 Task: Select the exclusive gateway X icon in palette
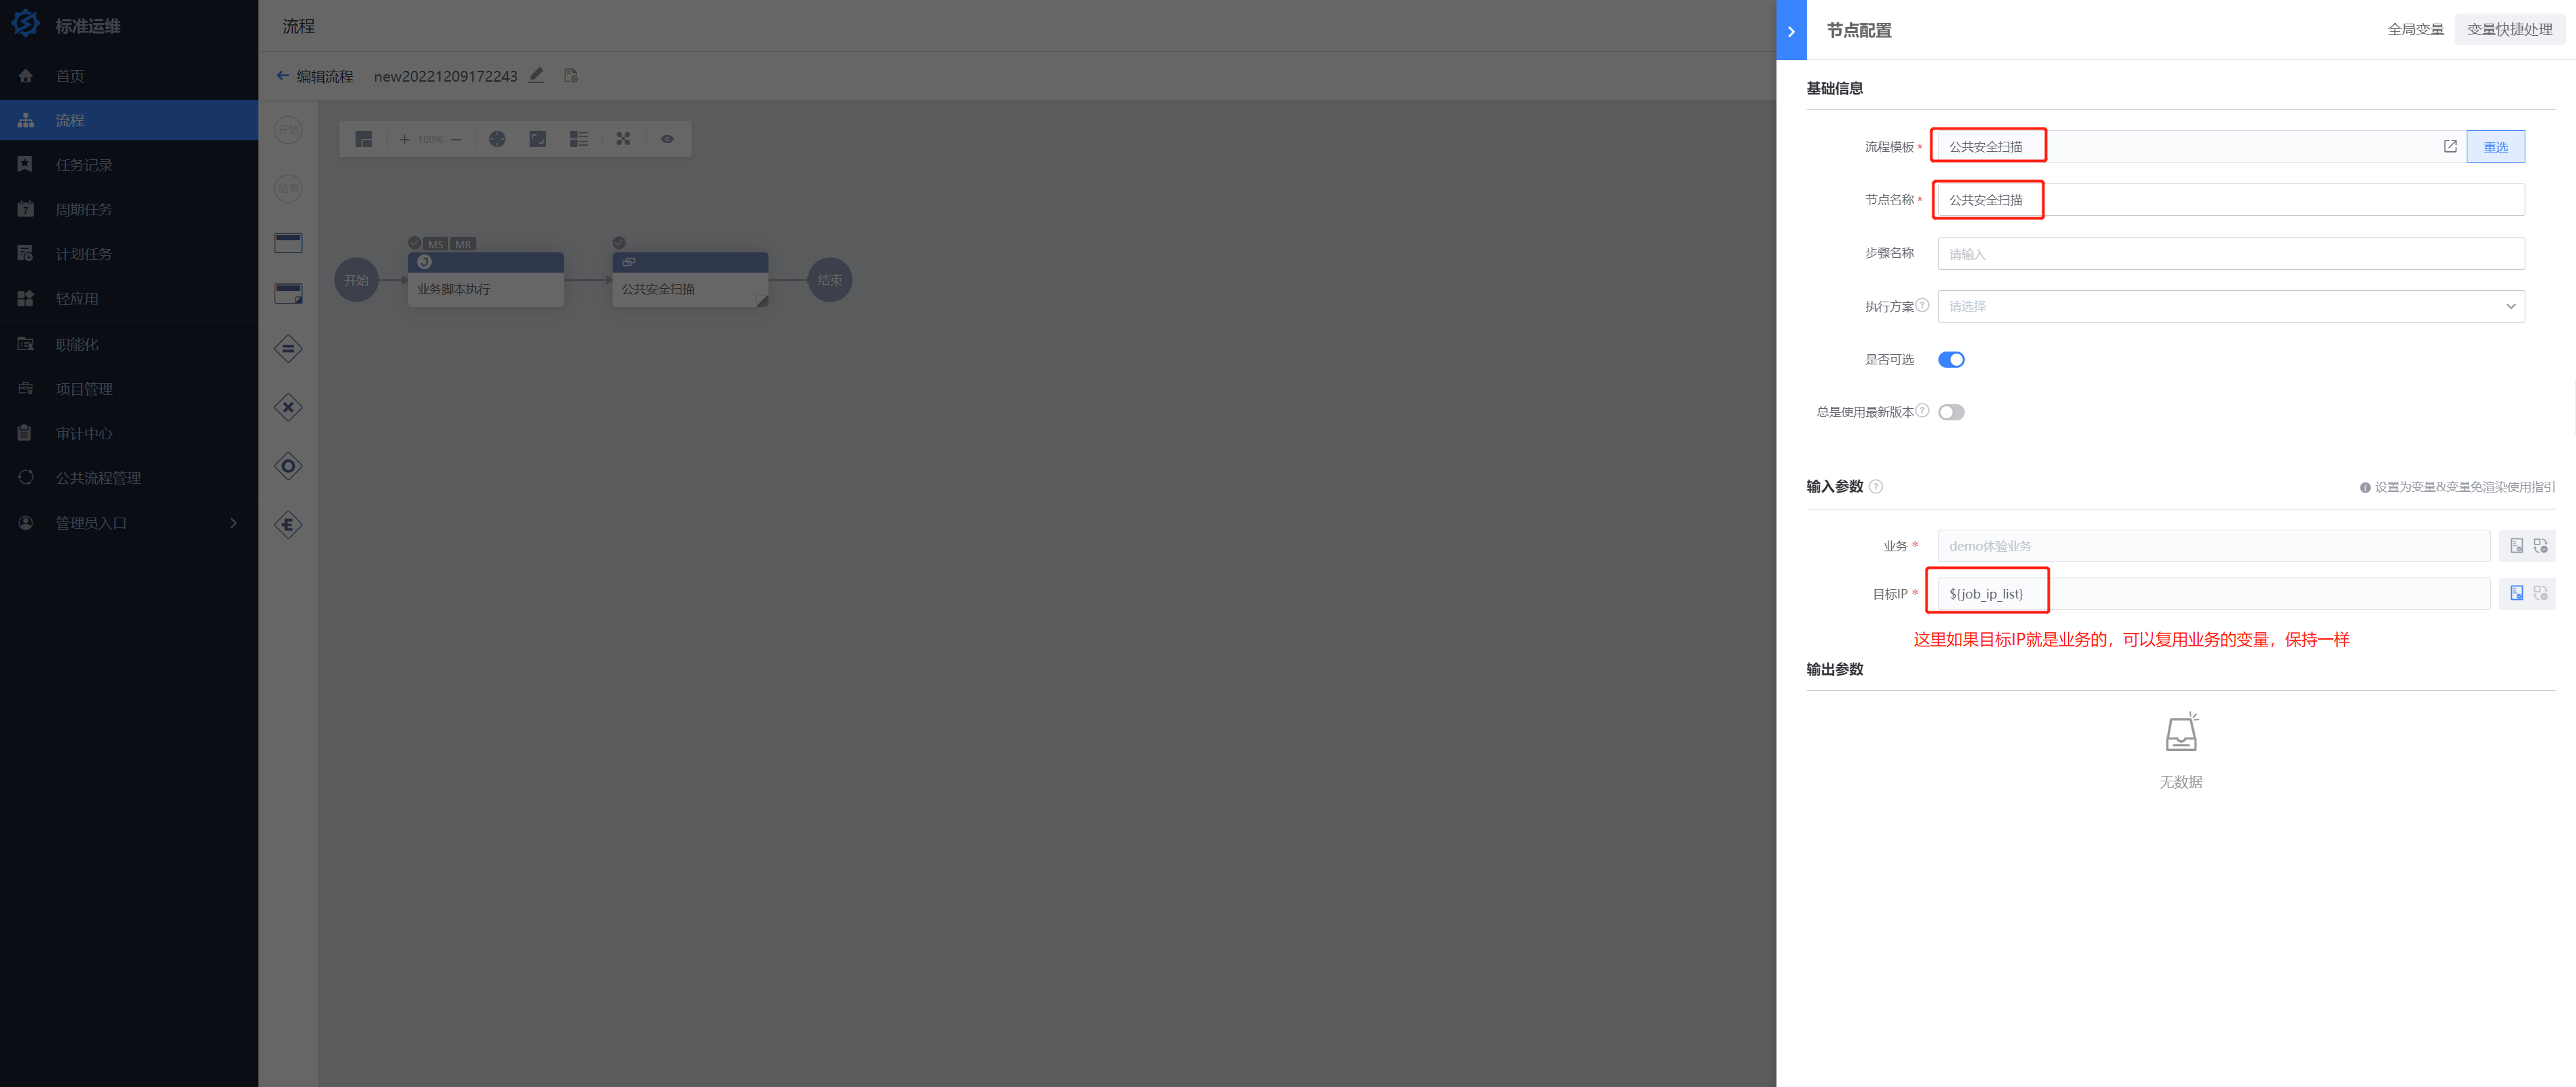point(288,407)
